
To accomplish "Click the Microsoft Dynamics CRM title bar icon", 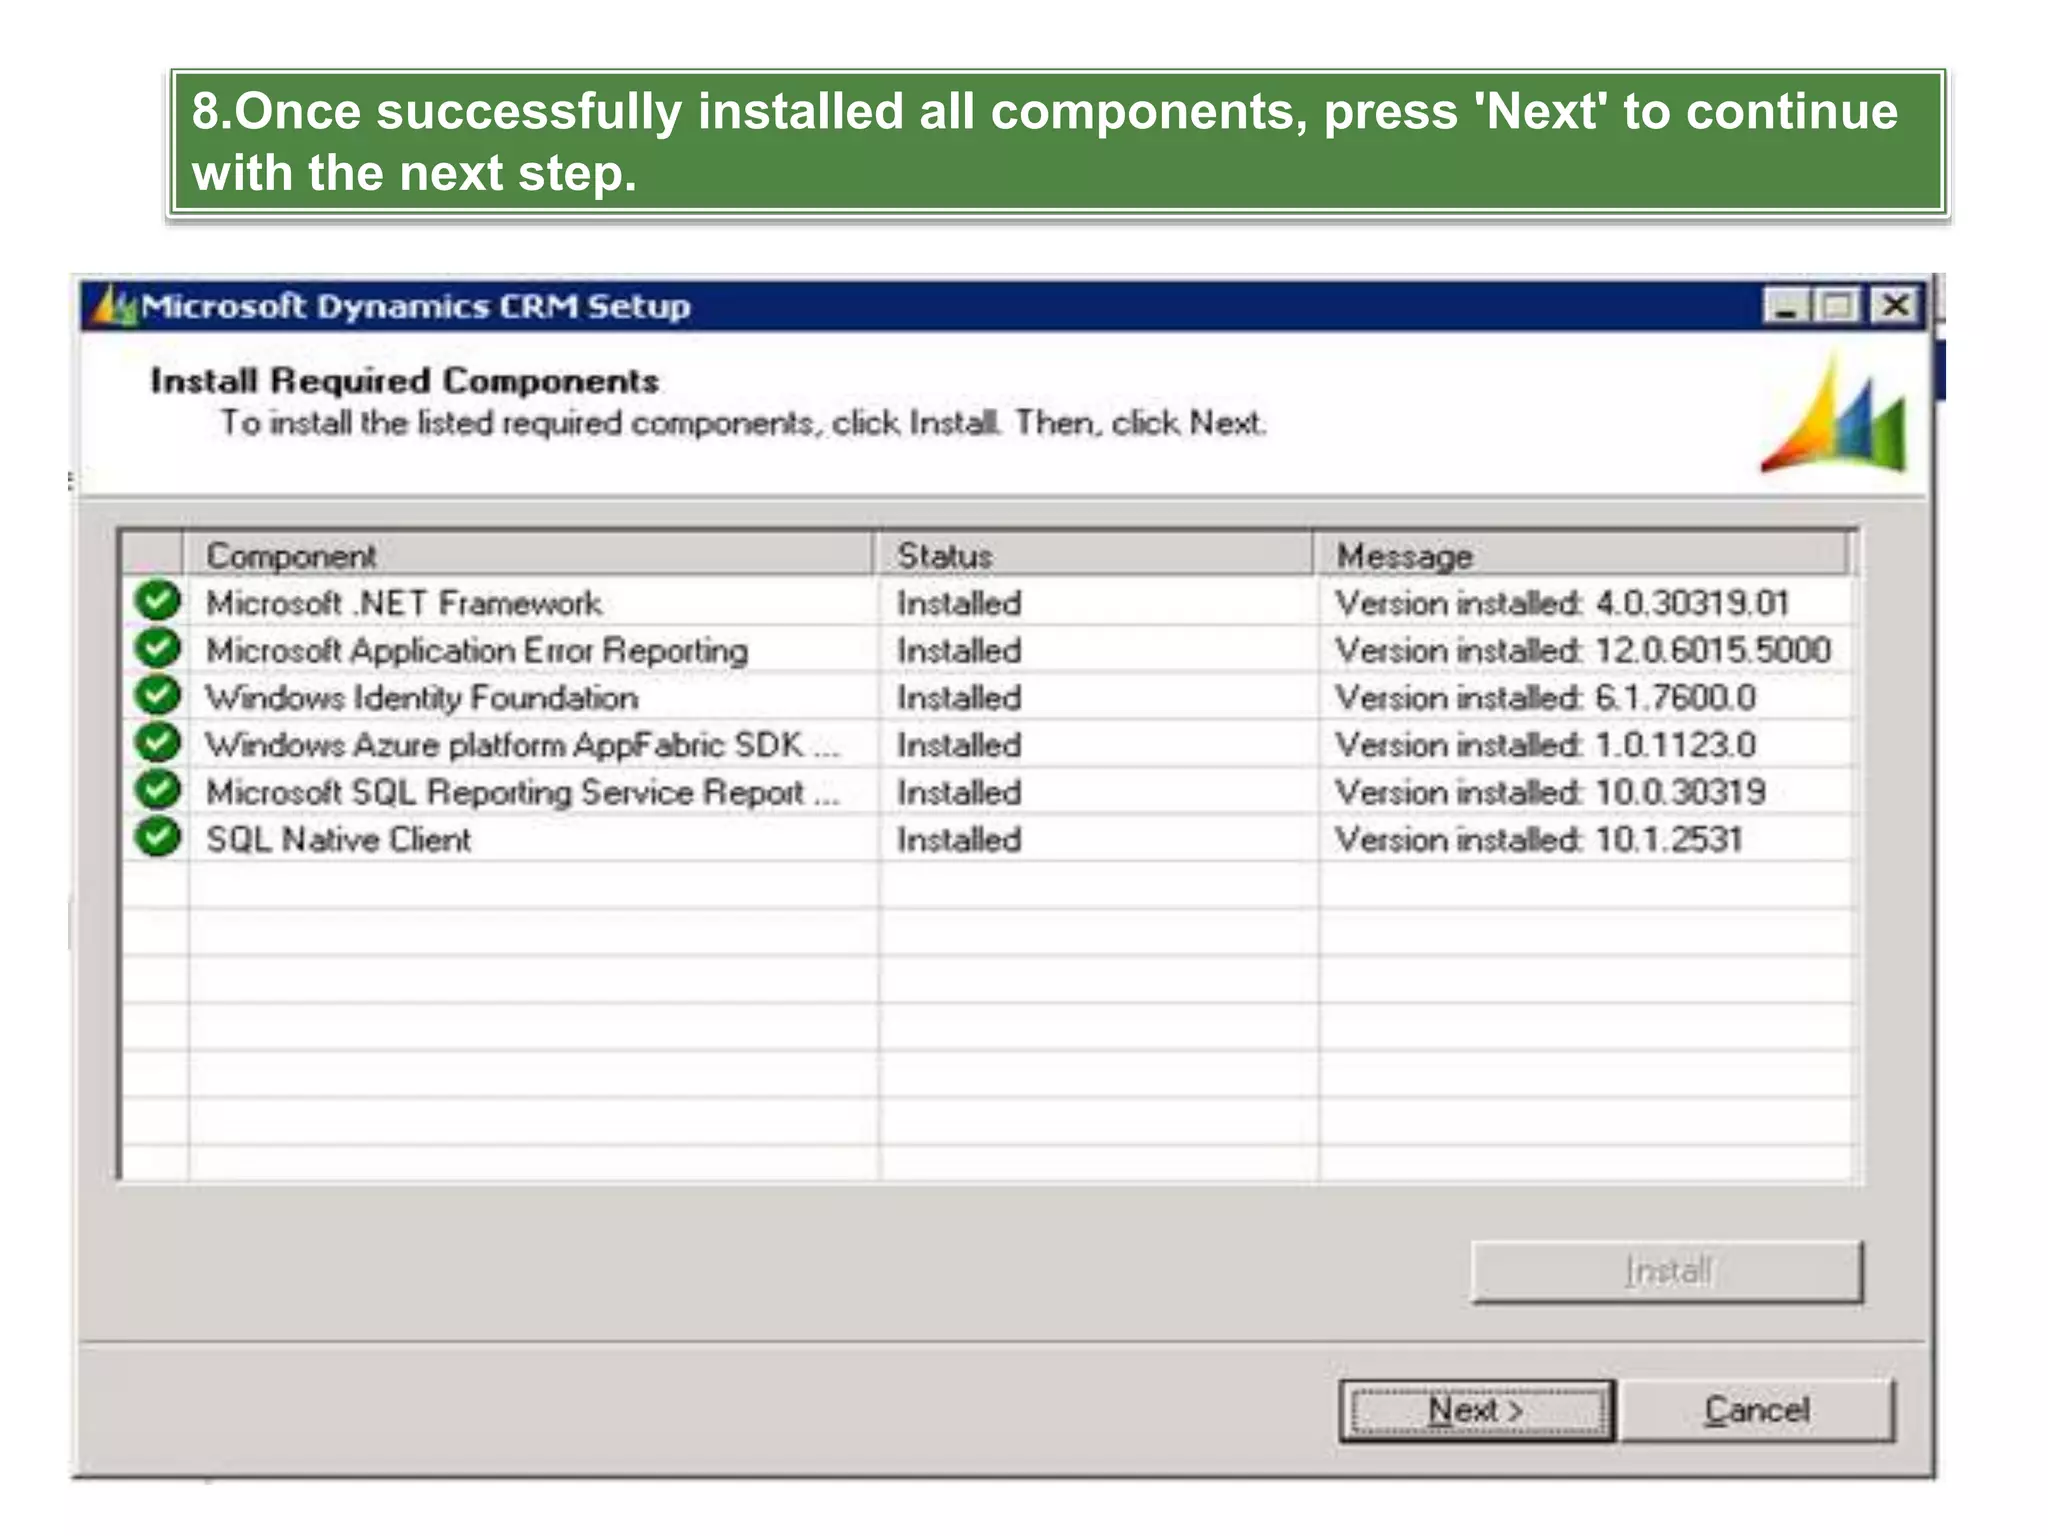I will point(112,306).
